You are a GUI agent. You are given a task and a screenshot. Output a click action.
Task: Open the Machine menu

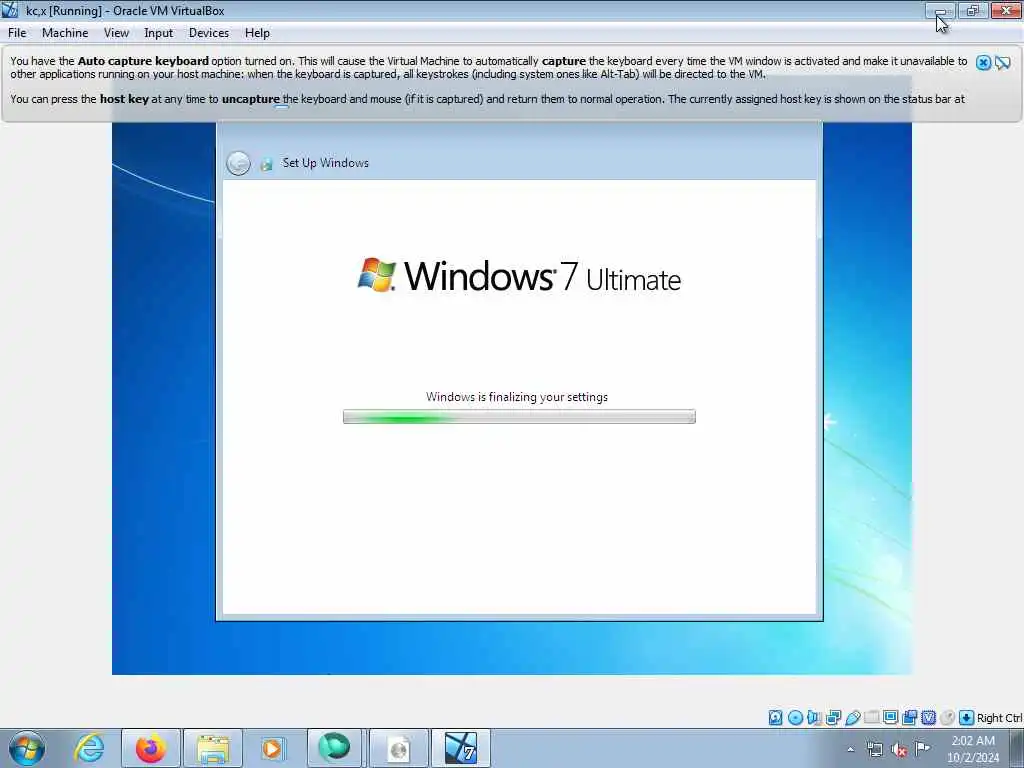pyautogui.click(x=65, y=33)
